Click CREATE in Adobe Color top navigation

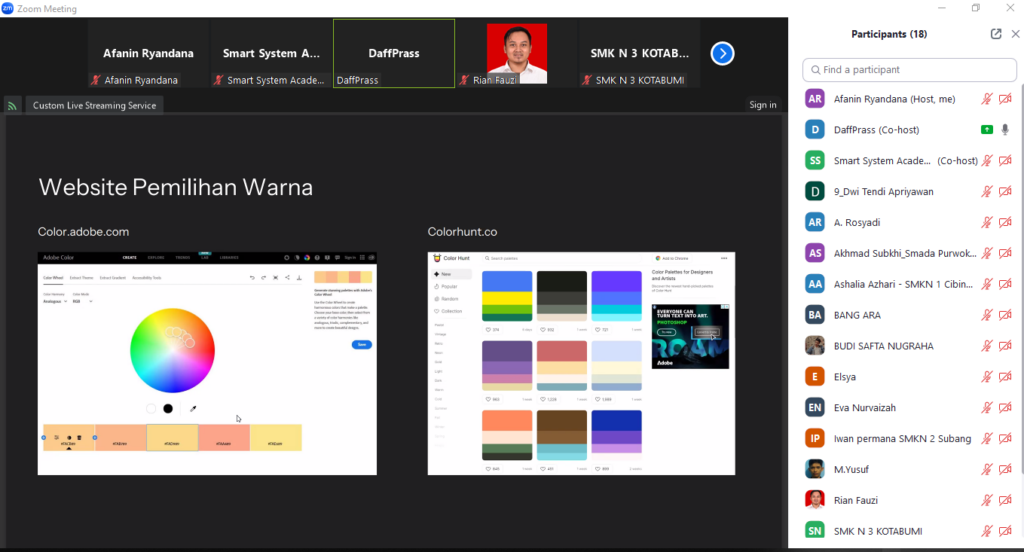tap(129, 257)
